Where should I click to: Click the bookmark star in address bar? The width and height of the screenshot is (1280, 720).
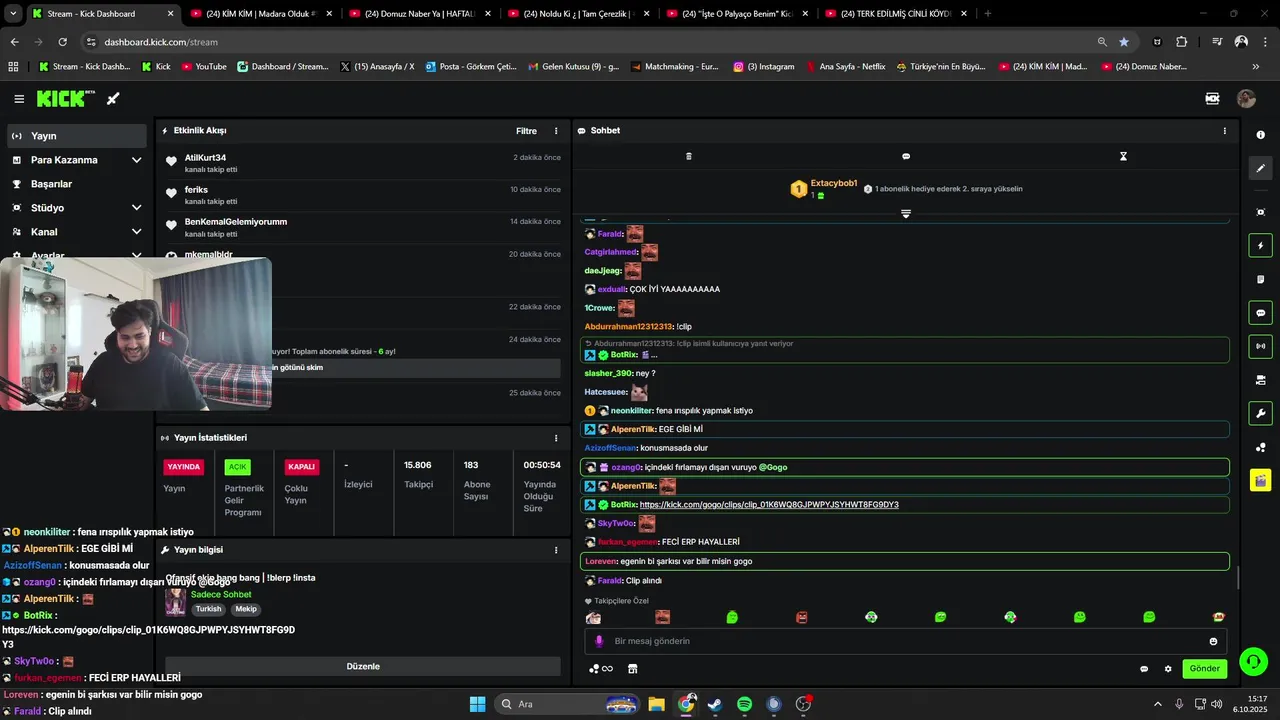tap(1124, 42)
